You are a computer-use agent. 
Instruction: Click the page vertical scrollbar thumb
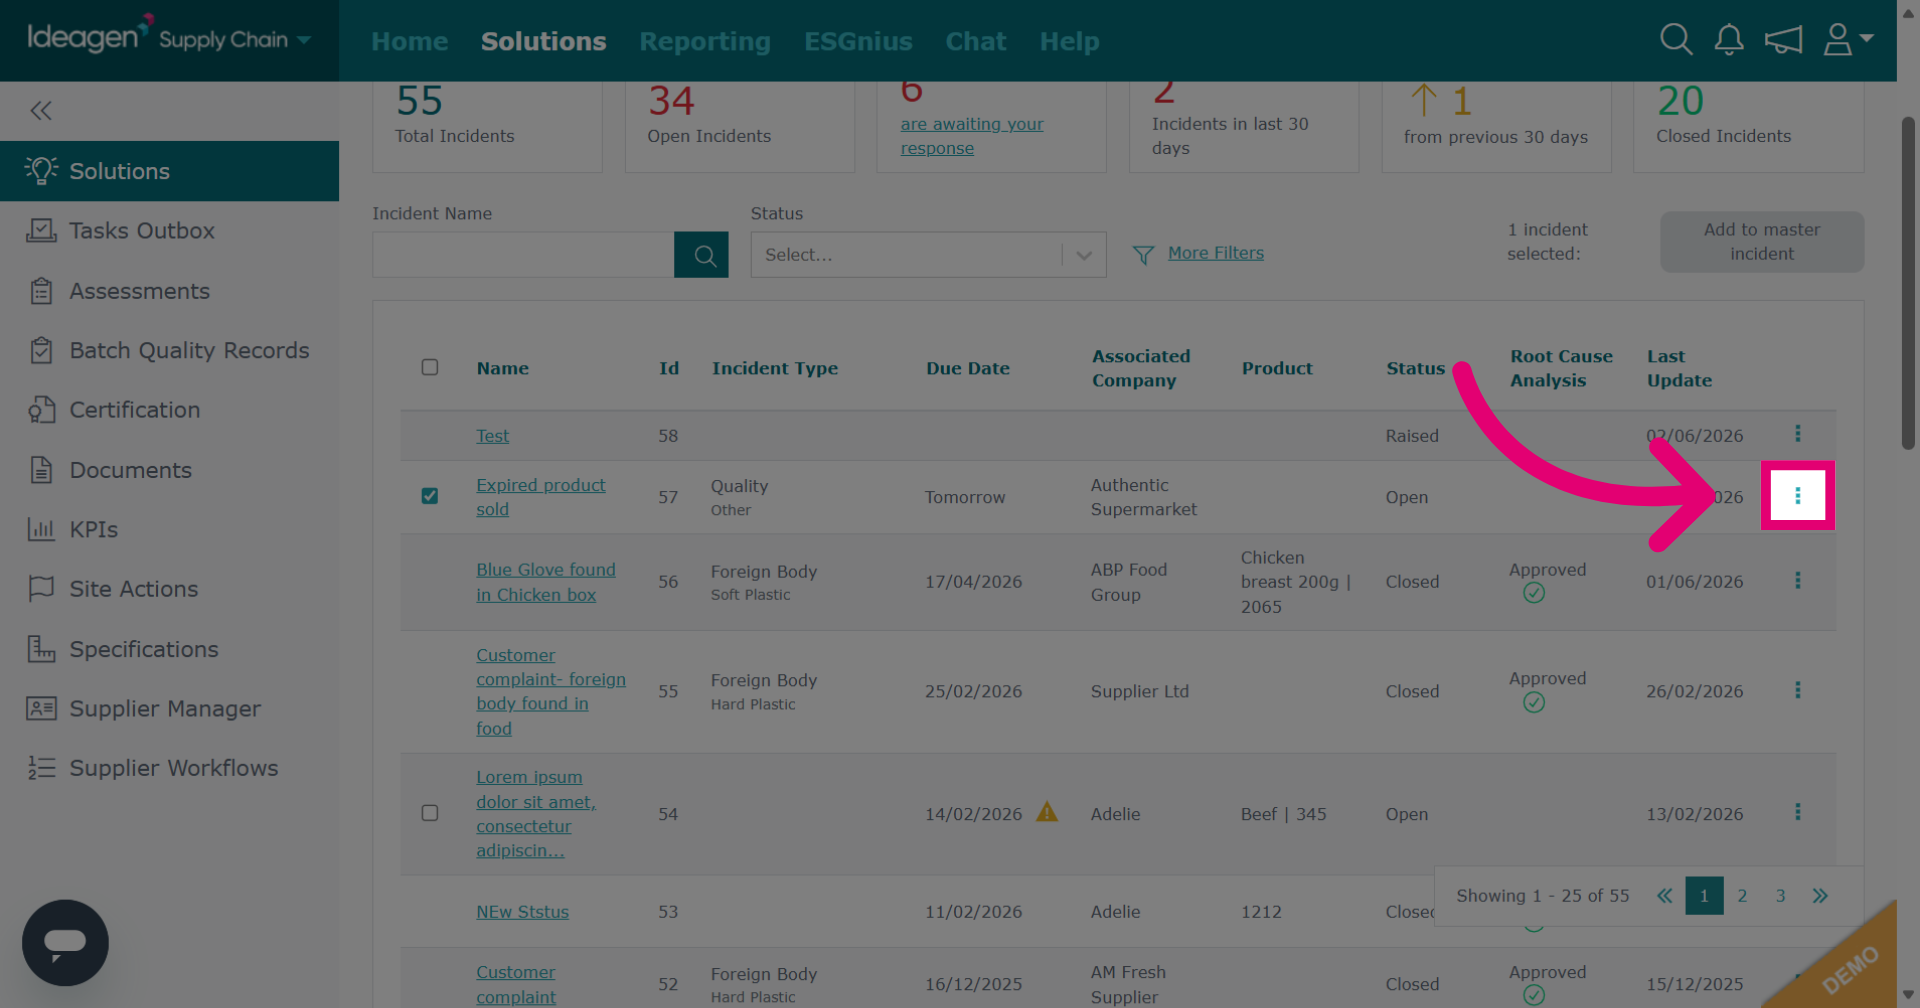(x=1908, y=283)
